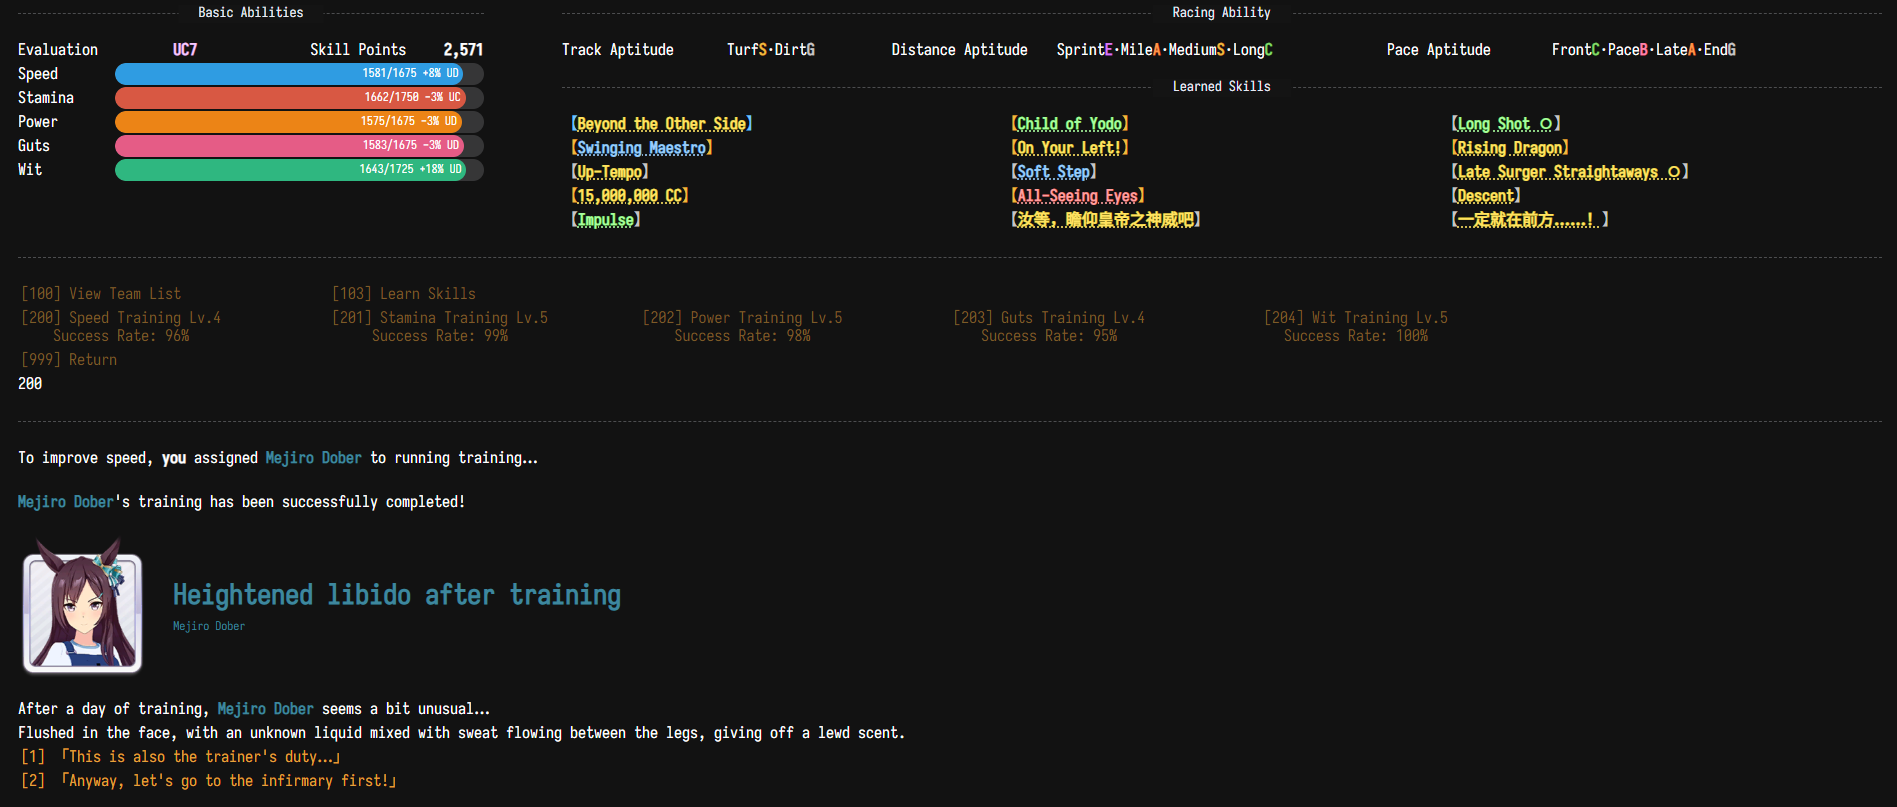Open the 一定就在前方......! skill
The height and width of the screenshot is (807, 1897).
(x=1530, y=220)
